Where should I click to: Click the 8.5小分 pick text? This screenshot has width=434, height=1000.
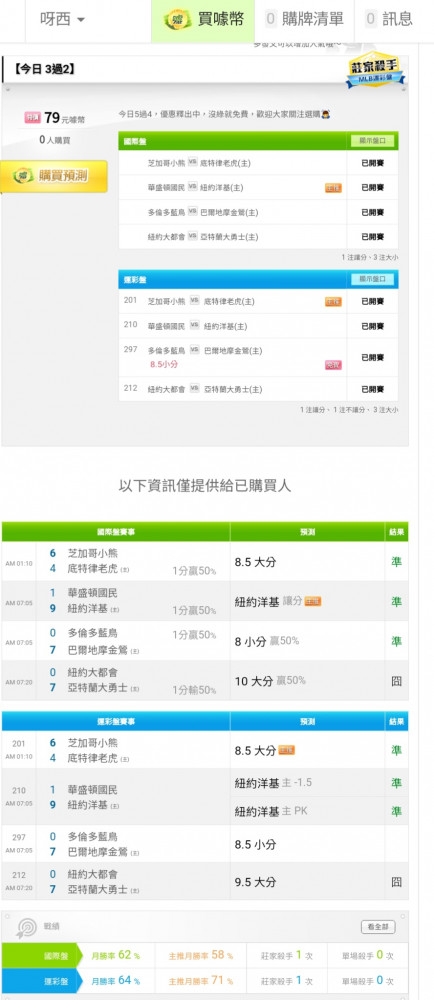[164, 365]
